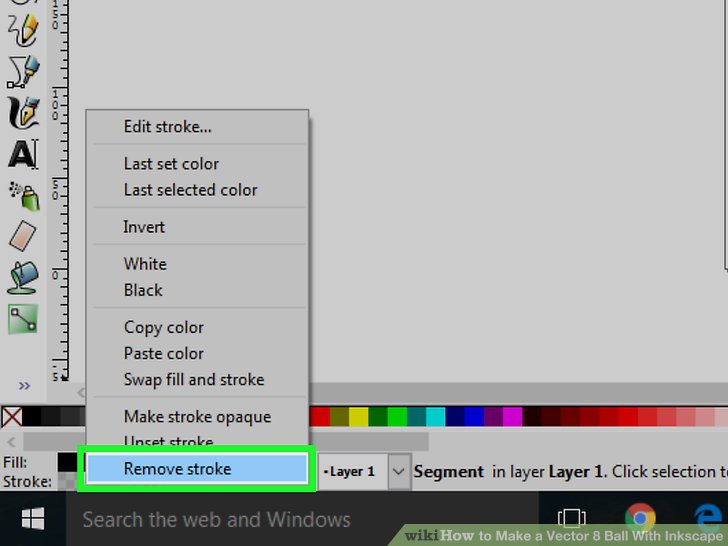This screenshot has height=546, width=728.
Task: Open Google Chrome from taskbar
Action: point(640,517)
